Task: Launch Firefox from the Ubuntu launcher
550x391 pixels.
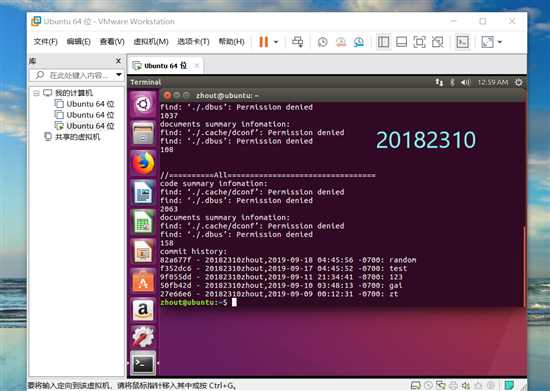Action: point(143,163)
